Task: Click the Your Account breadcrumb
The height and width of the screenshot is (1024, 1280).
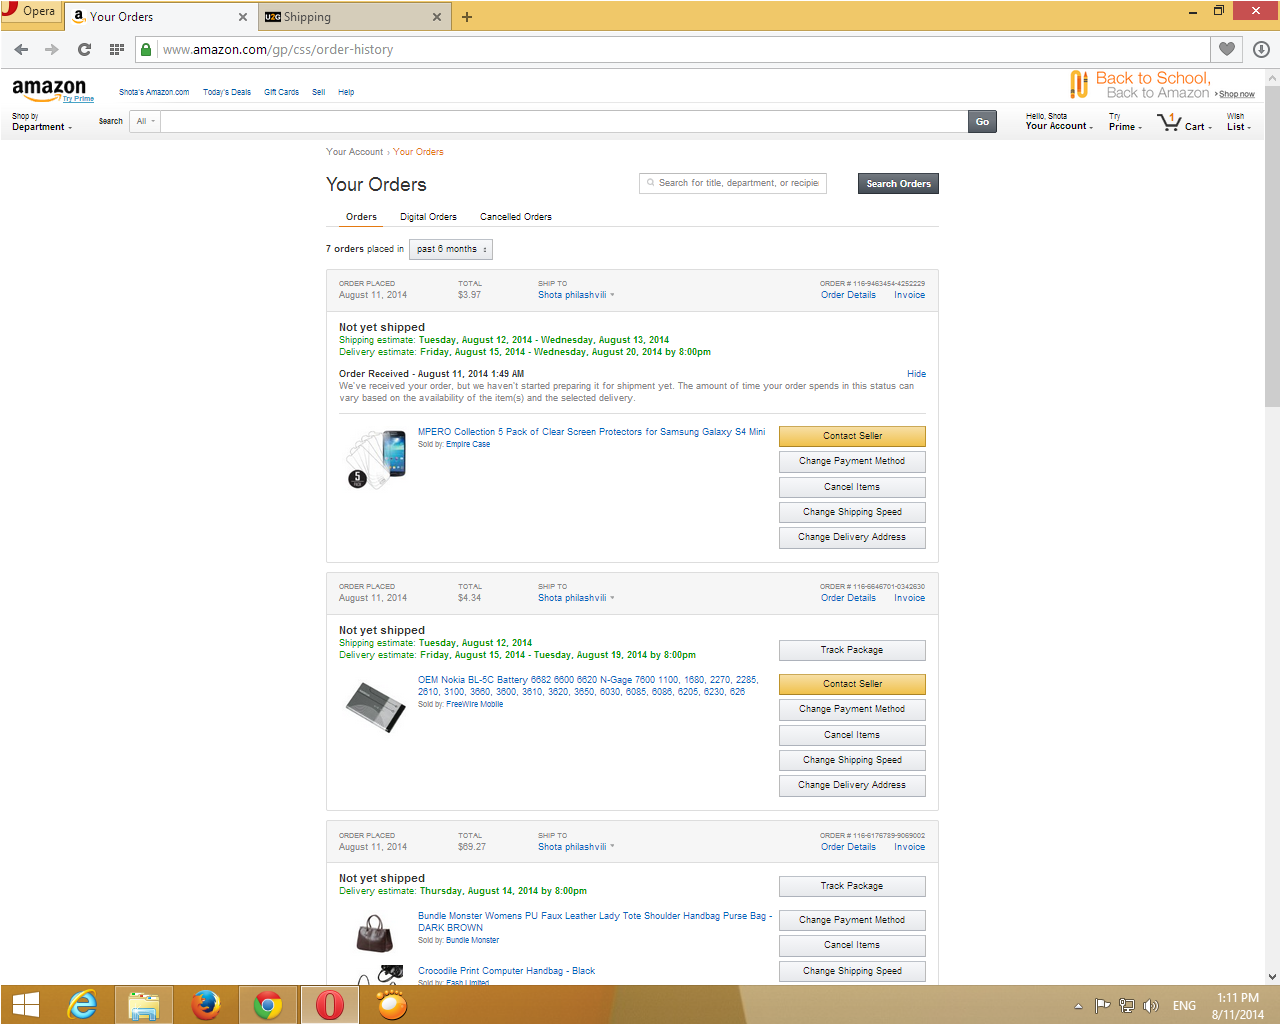Action: coord(354,152)
